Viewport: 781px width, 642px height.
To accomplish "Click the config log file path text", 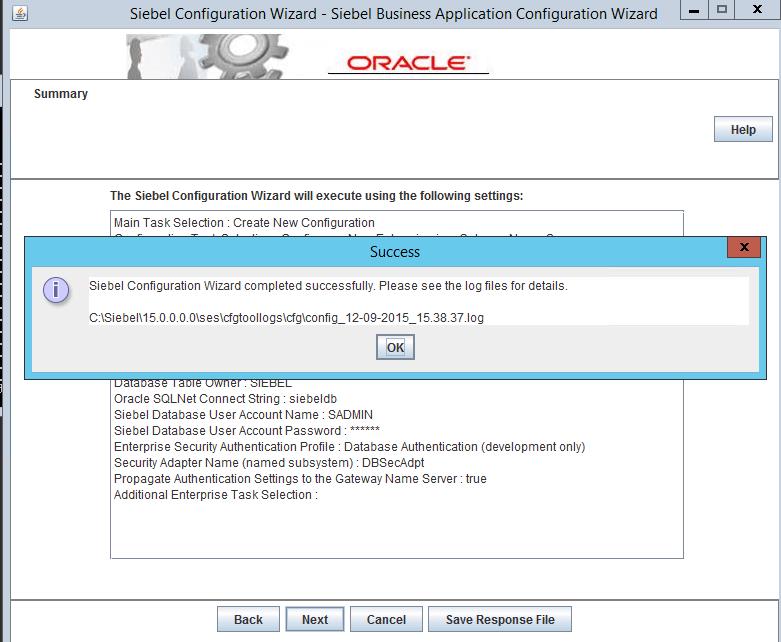I will [x=293, y=317].
